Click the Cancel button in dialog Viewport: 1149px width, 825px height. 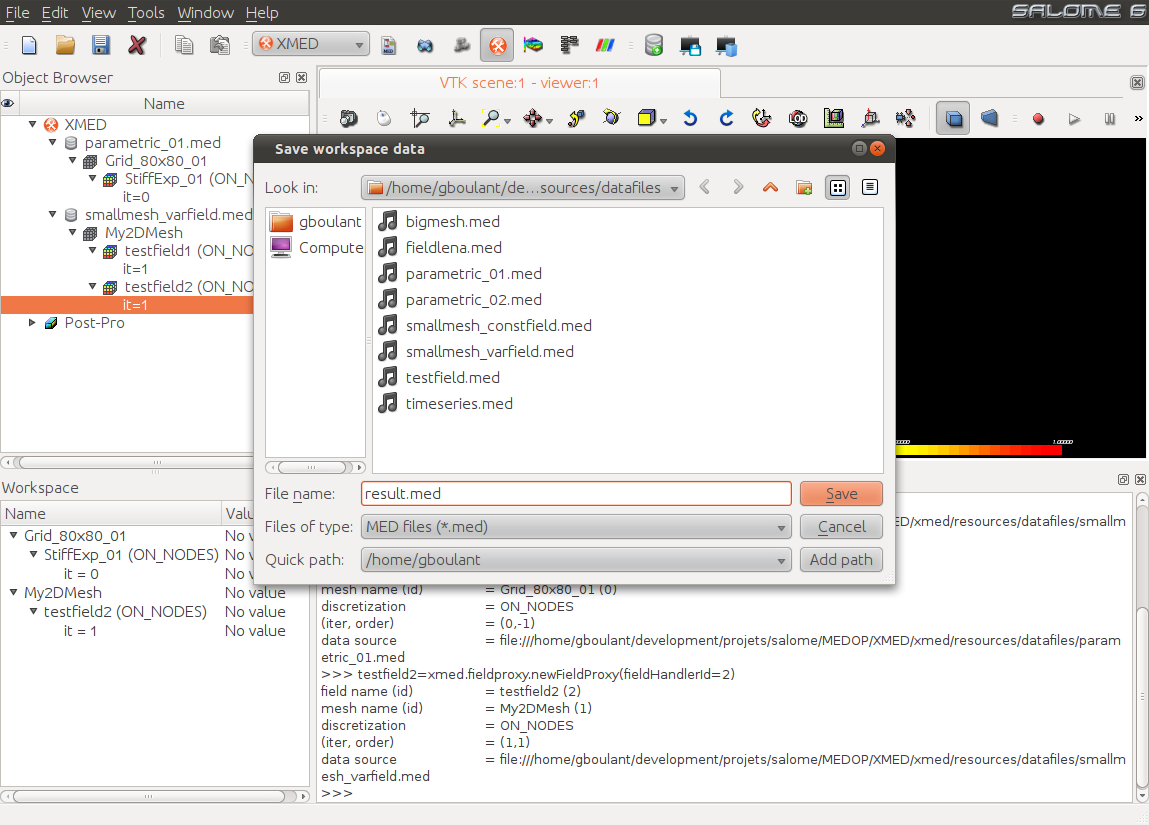point(841,527)
